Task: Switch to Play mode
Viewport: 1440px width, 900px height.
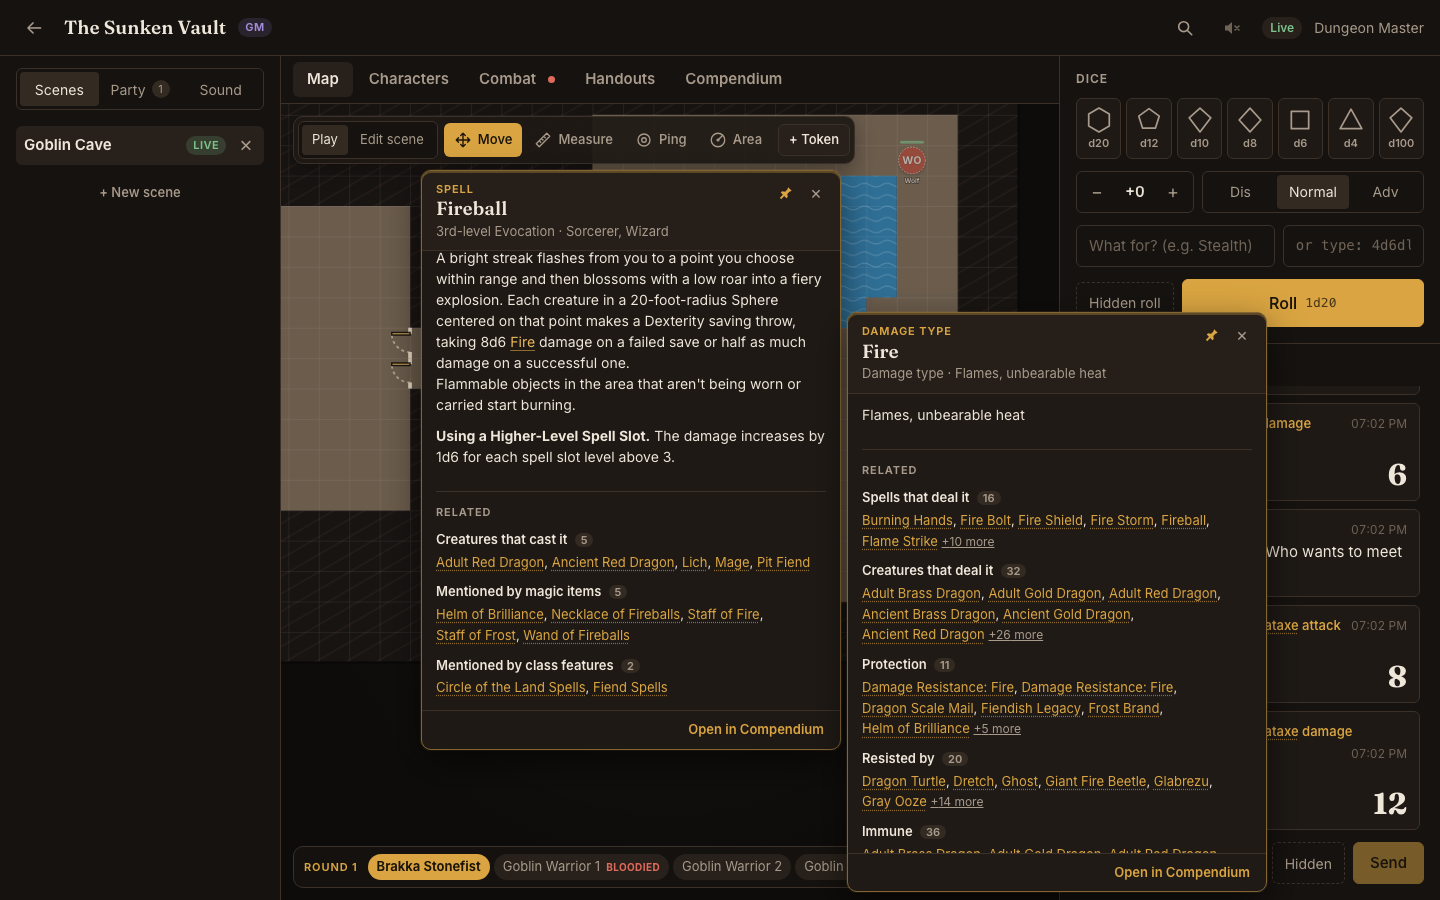Action: click(325, 140)
